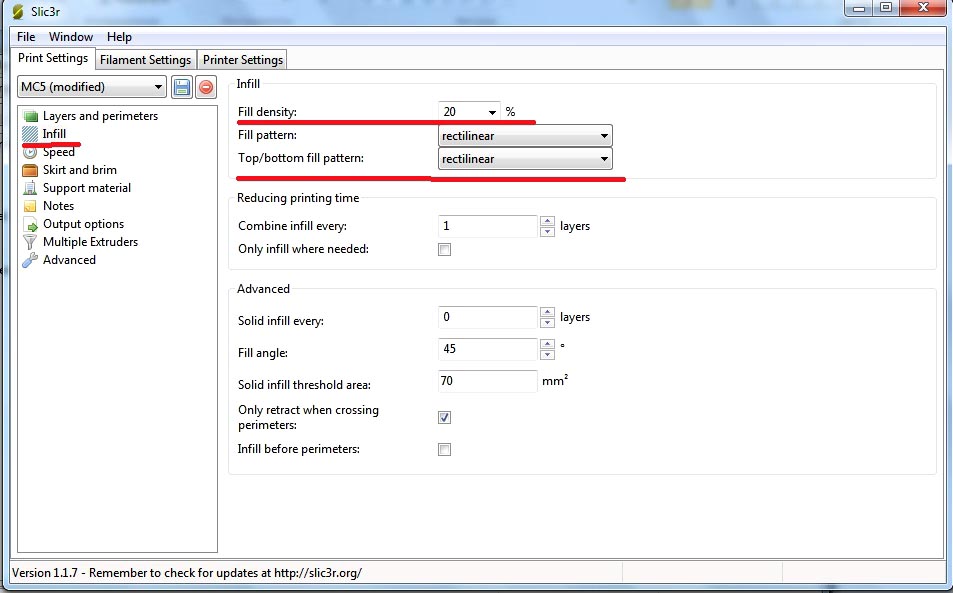
Task: Click the Solid infill threshold area field
Action: [x=487, y=381]
